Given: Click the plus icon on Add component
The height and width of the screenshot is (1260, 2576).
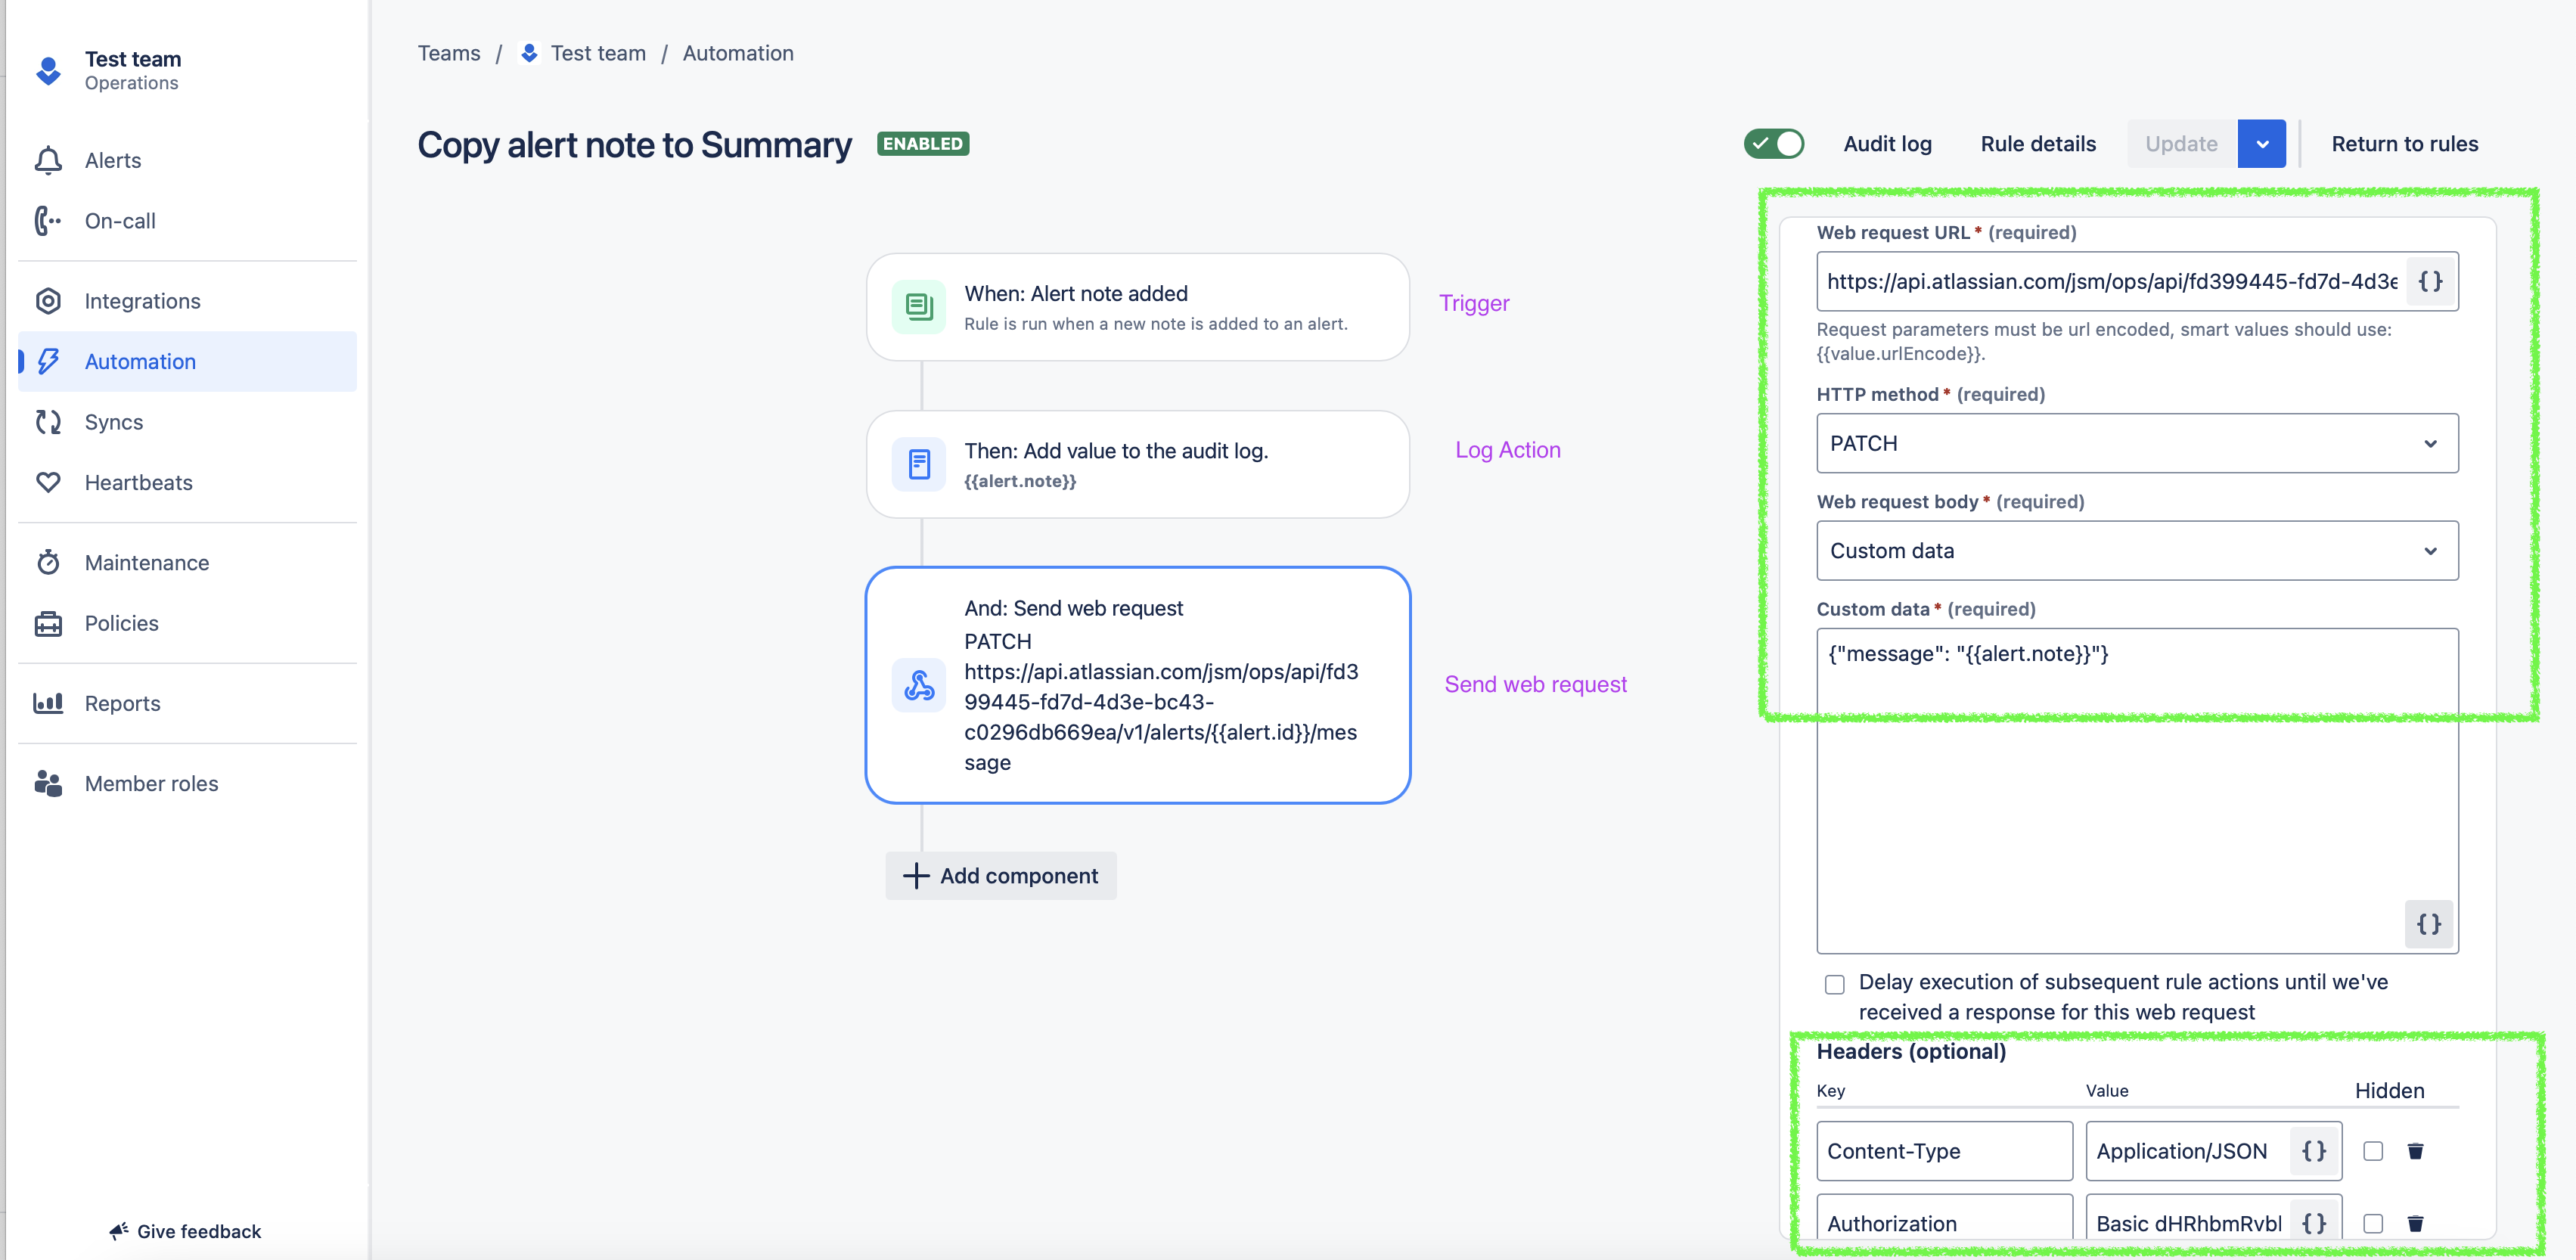Looking at the screenshot, I should tap(915, 876).
